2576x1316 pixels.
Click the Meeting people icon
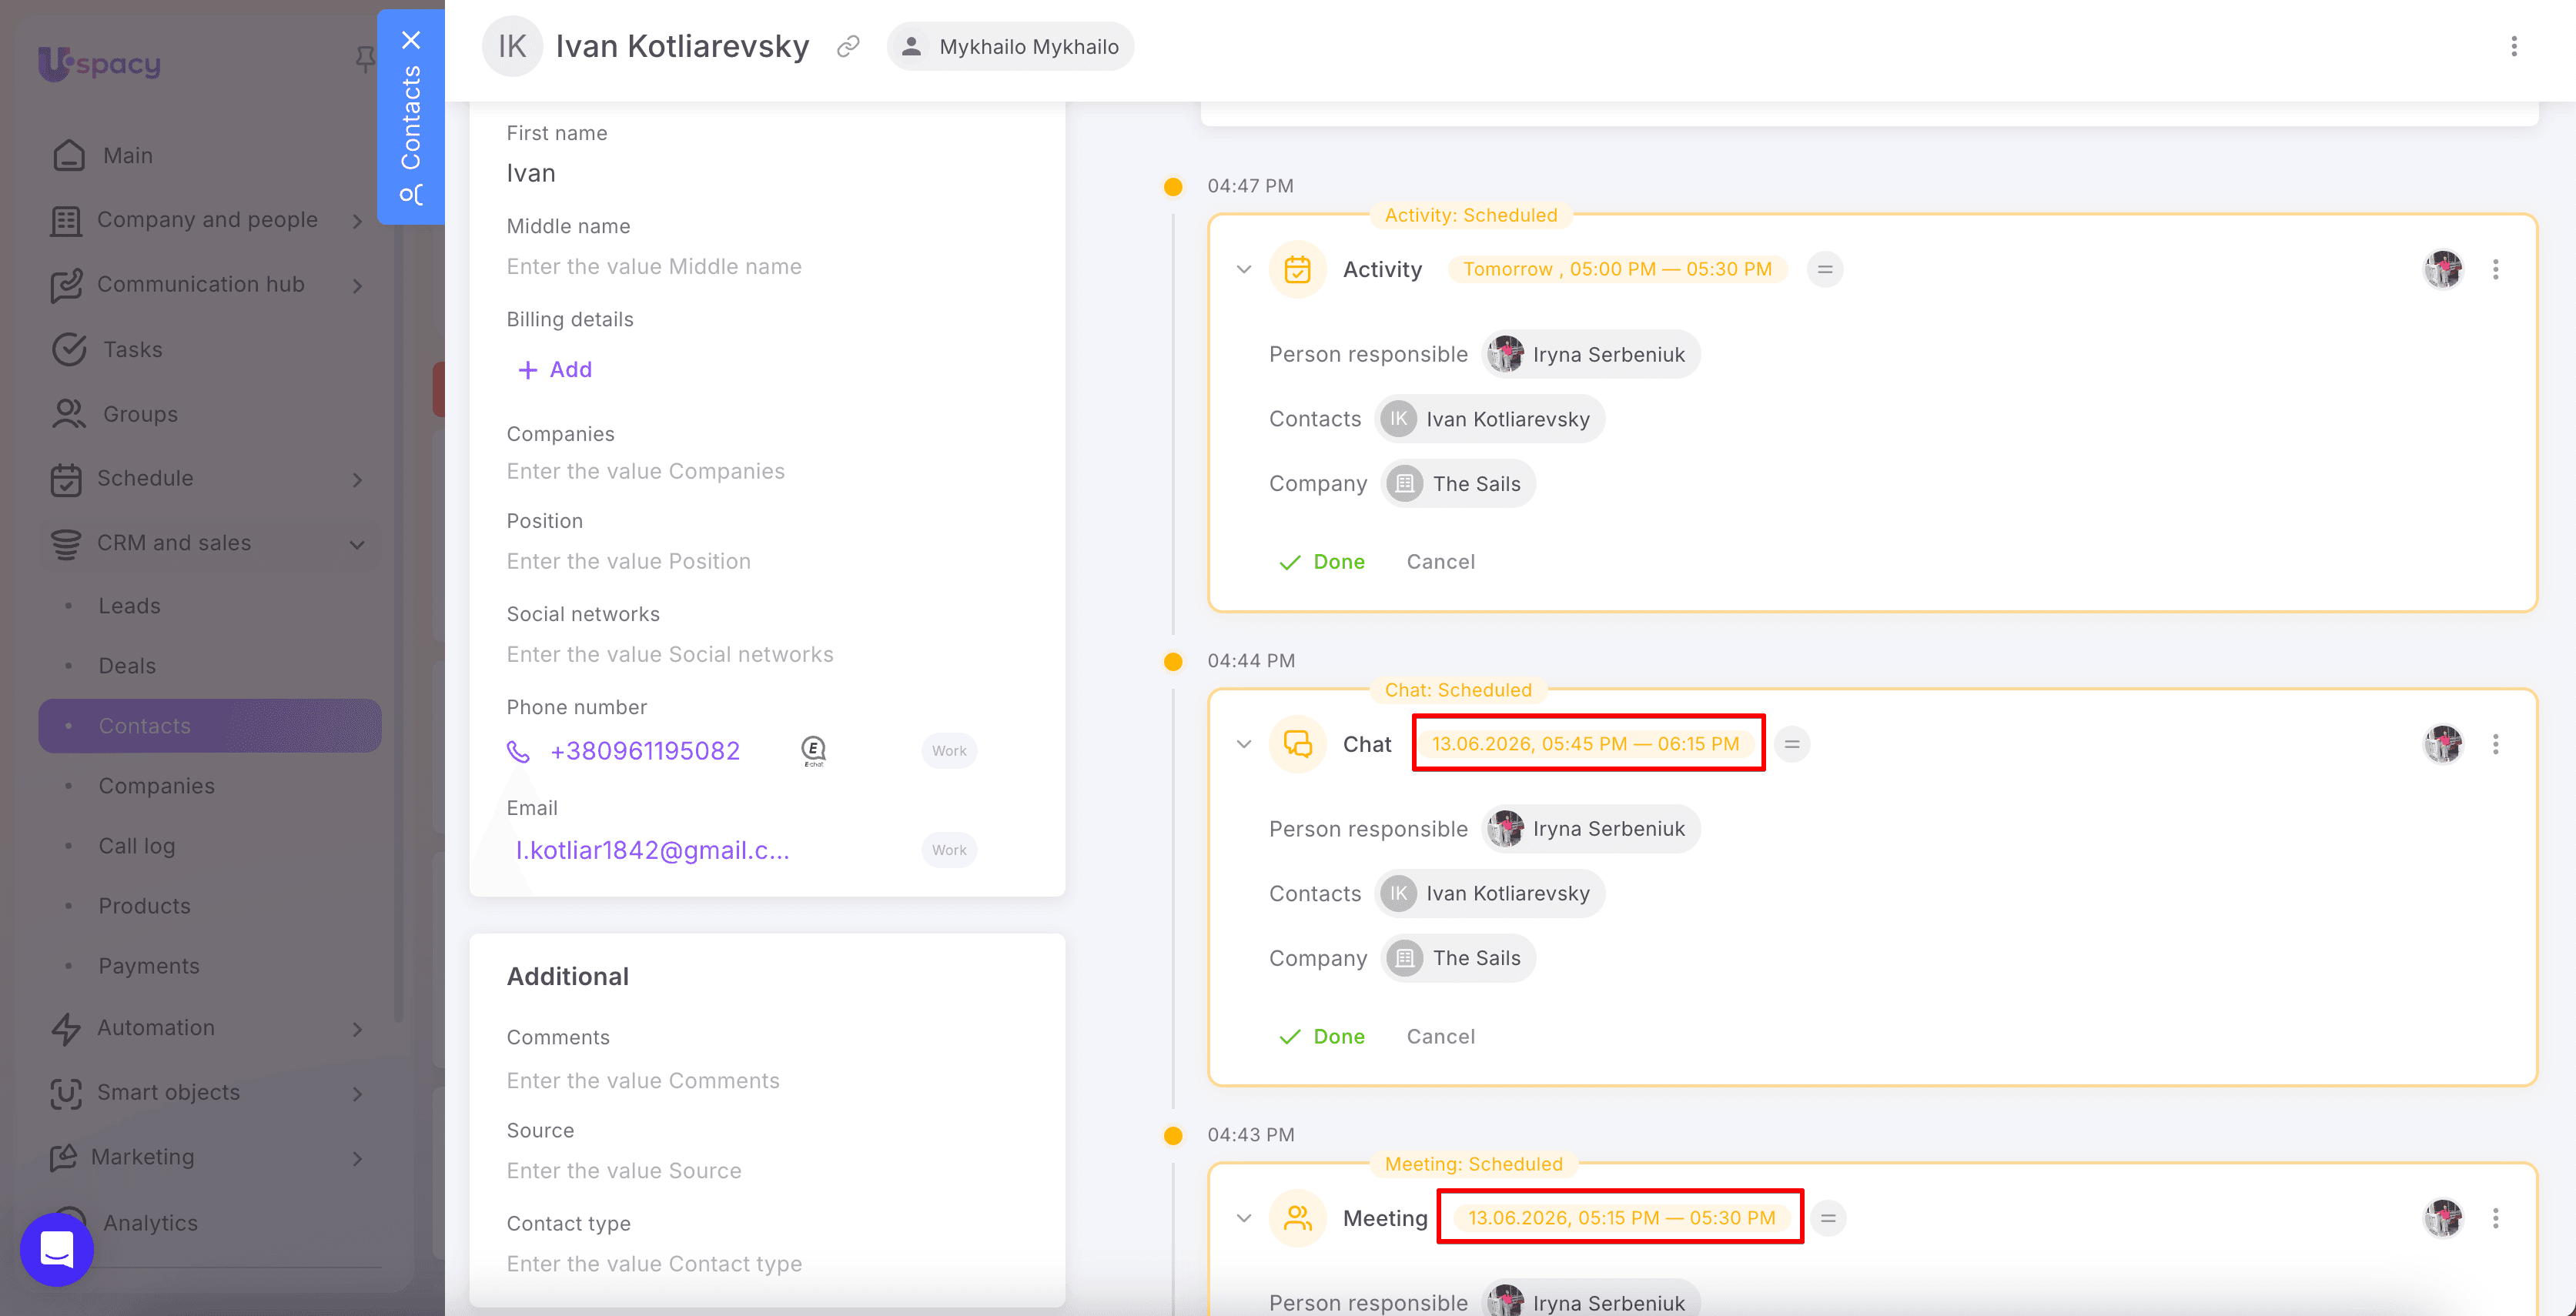(1298, 1218)
